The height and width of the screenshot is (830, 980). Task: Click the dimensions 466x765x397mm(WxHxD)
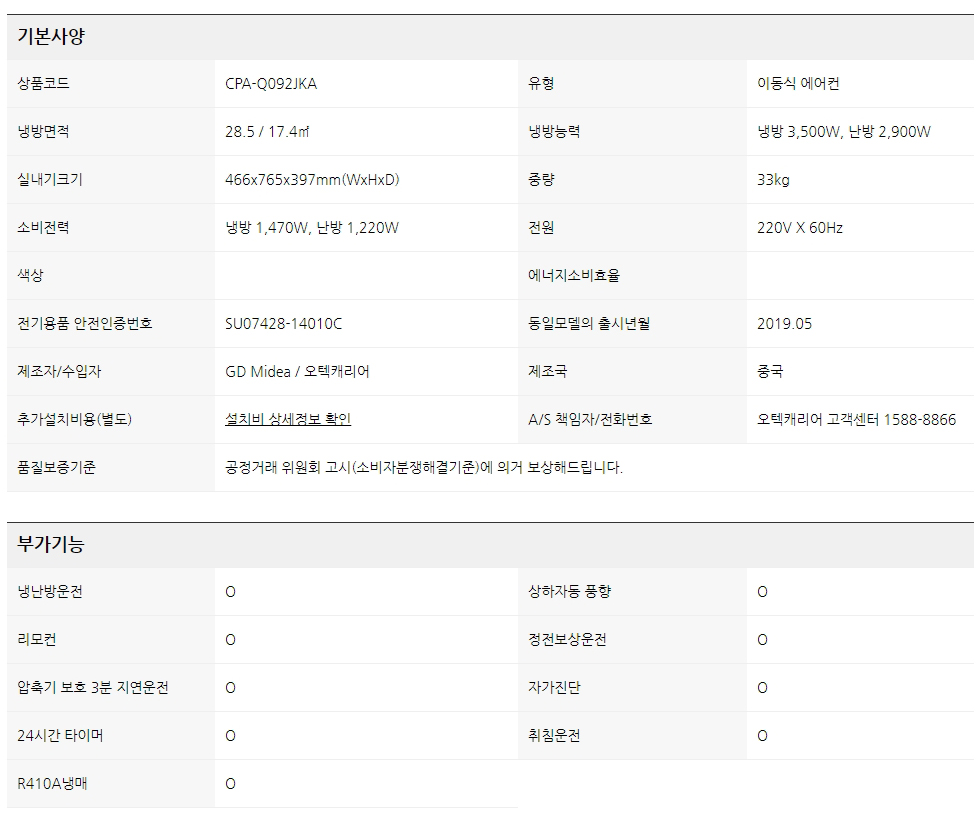point(312,180)
